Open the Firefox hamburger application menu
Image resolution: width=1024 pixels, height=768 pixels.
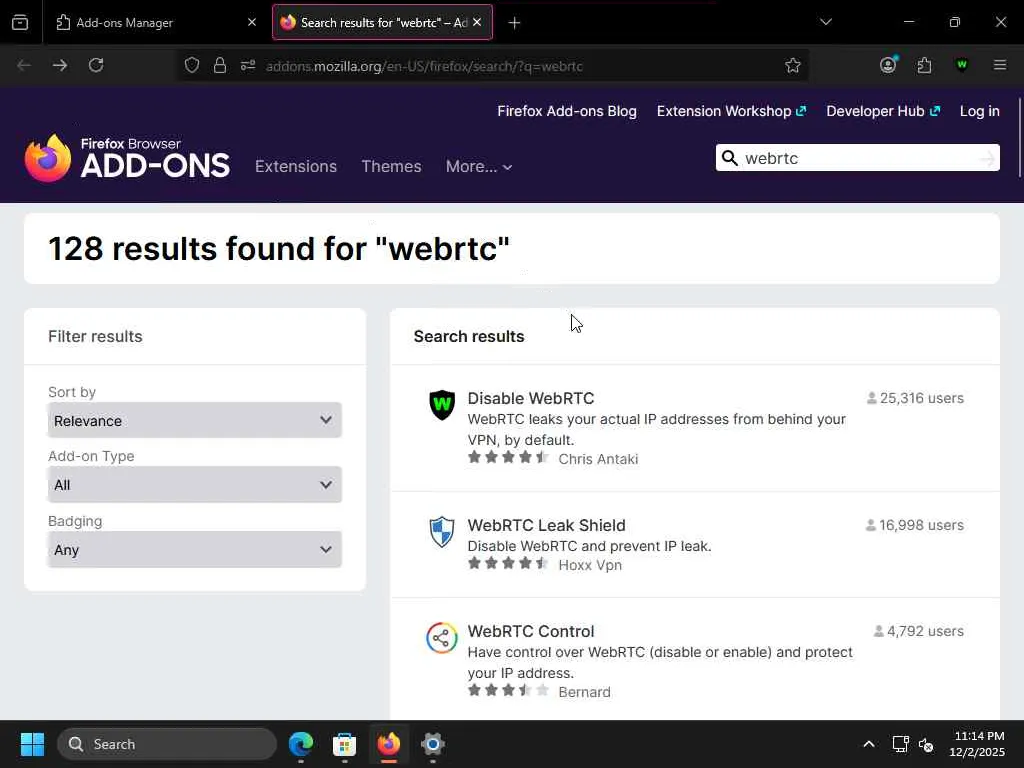[x=1000, y=65]
